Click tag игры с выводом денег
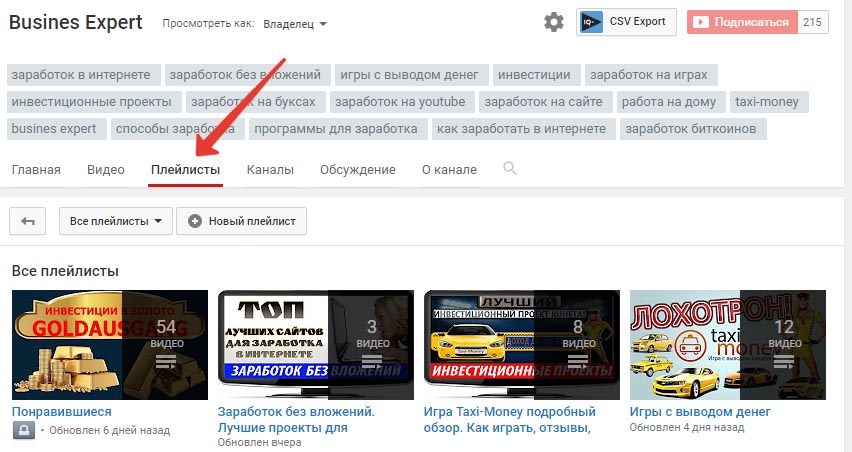Image resolution: width=852 pixels, height=452 pixels. coord(412,75)
